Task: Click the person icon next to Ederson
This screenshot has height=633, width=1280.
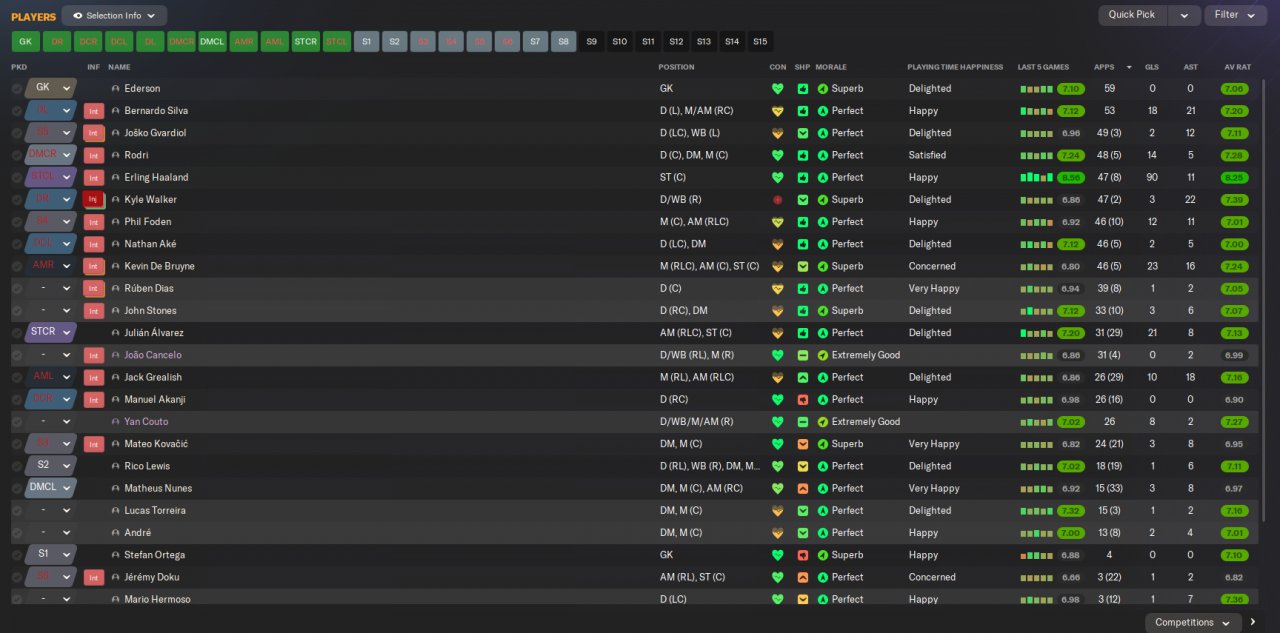Action: click(x=116, y=89)
